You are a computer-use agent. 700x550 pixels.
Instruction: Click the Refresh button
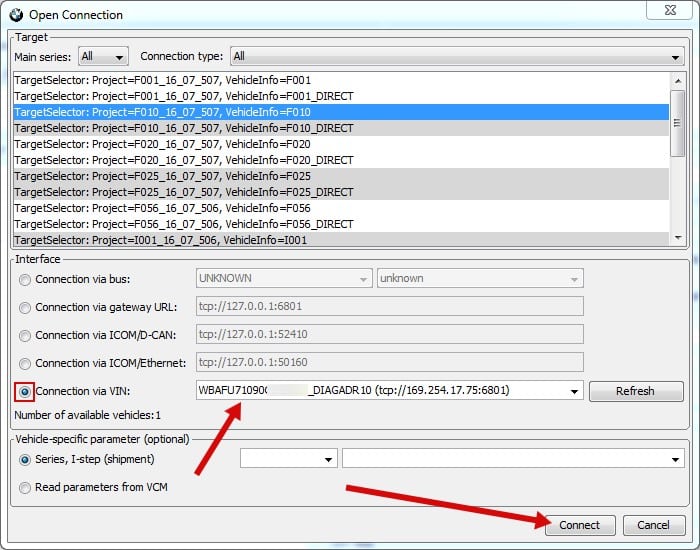point(636,392)
